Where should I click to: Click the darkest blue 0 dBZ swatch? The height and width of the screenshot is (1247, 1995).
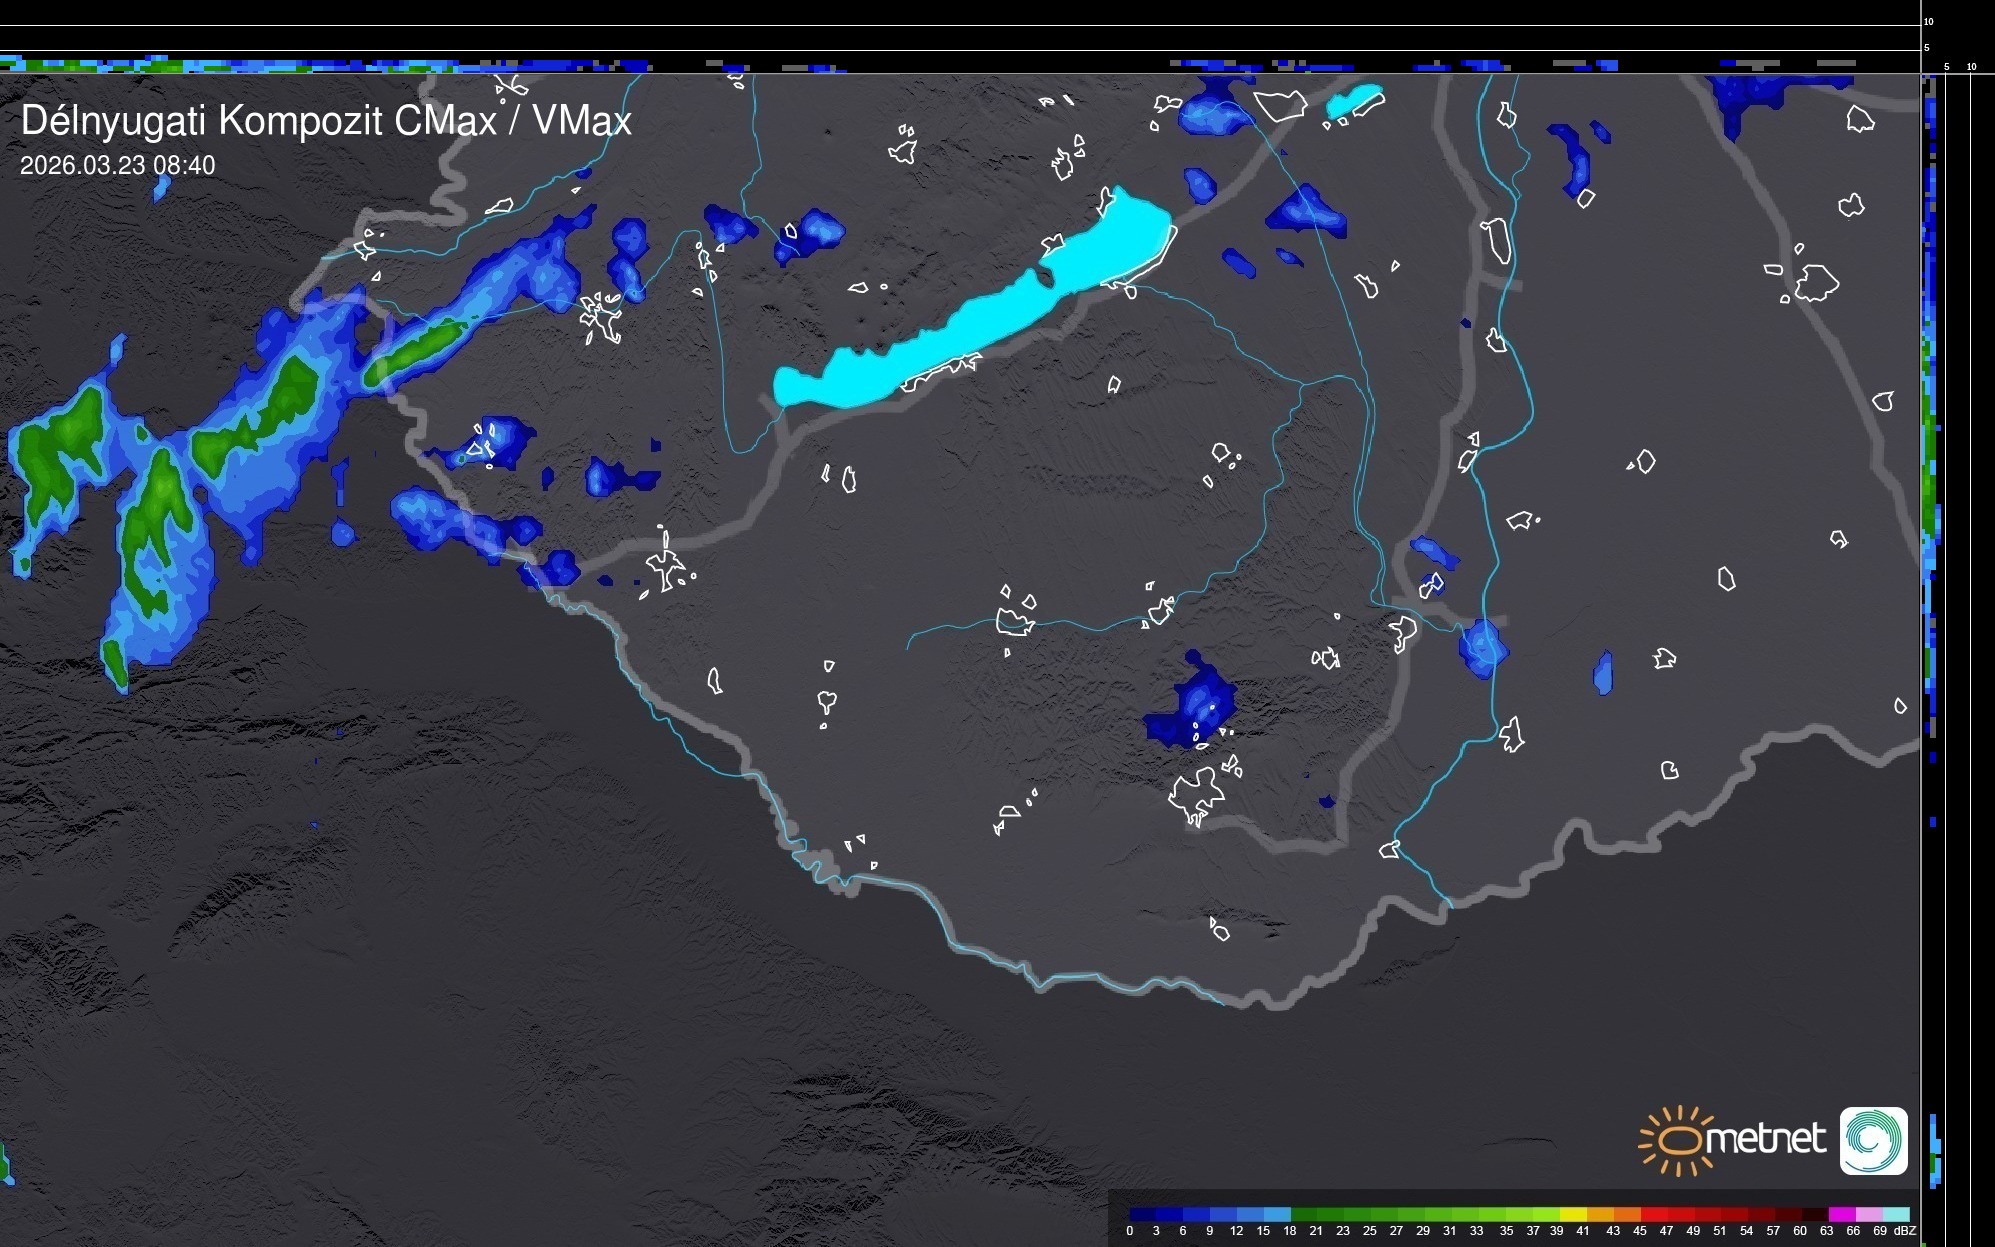pos(1142,1214)
